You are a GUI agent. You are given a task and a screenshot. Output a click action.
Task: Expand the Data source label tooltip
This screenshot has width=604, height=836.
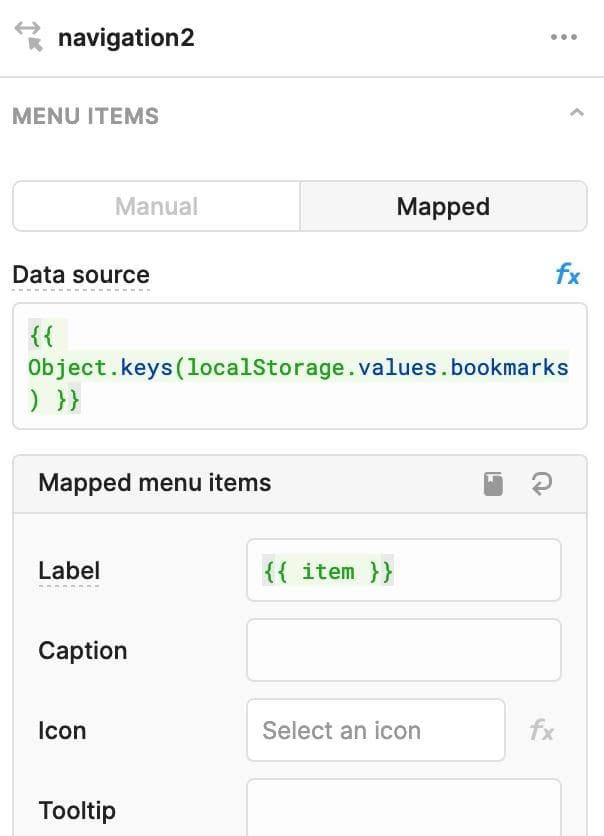tap(80, 275)
